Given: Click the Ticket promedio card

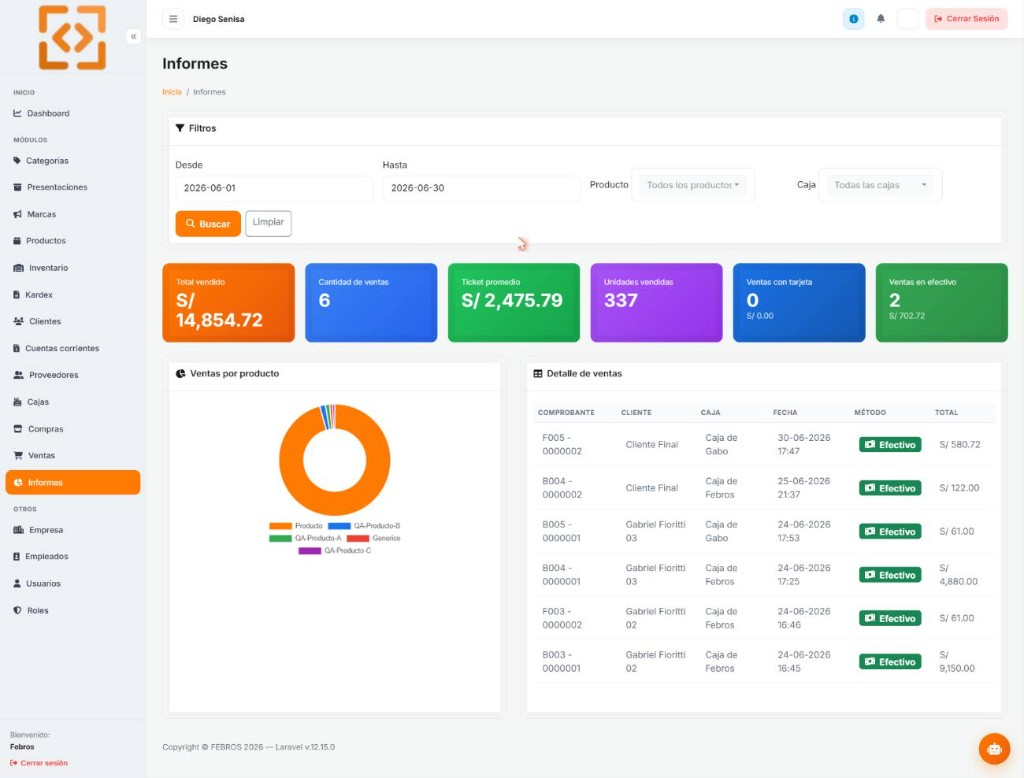Looking at the screenshot, I should click(x=513, y=302).
